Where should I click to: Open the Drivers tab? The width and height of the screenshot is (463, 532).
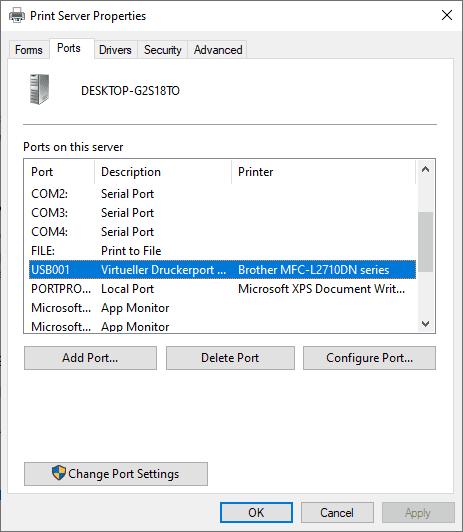(x=115, y=50)
